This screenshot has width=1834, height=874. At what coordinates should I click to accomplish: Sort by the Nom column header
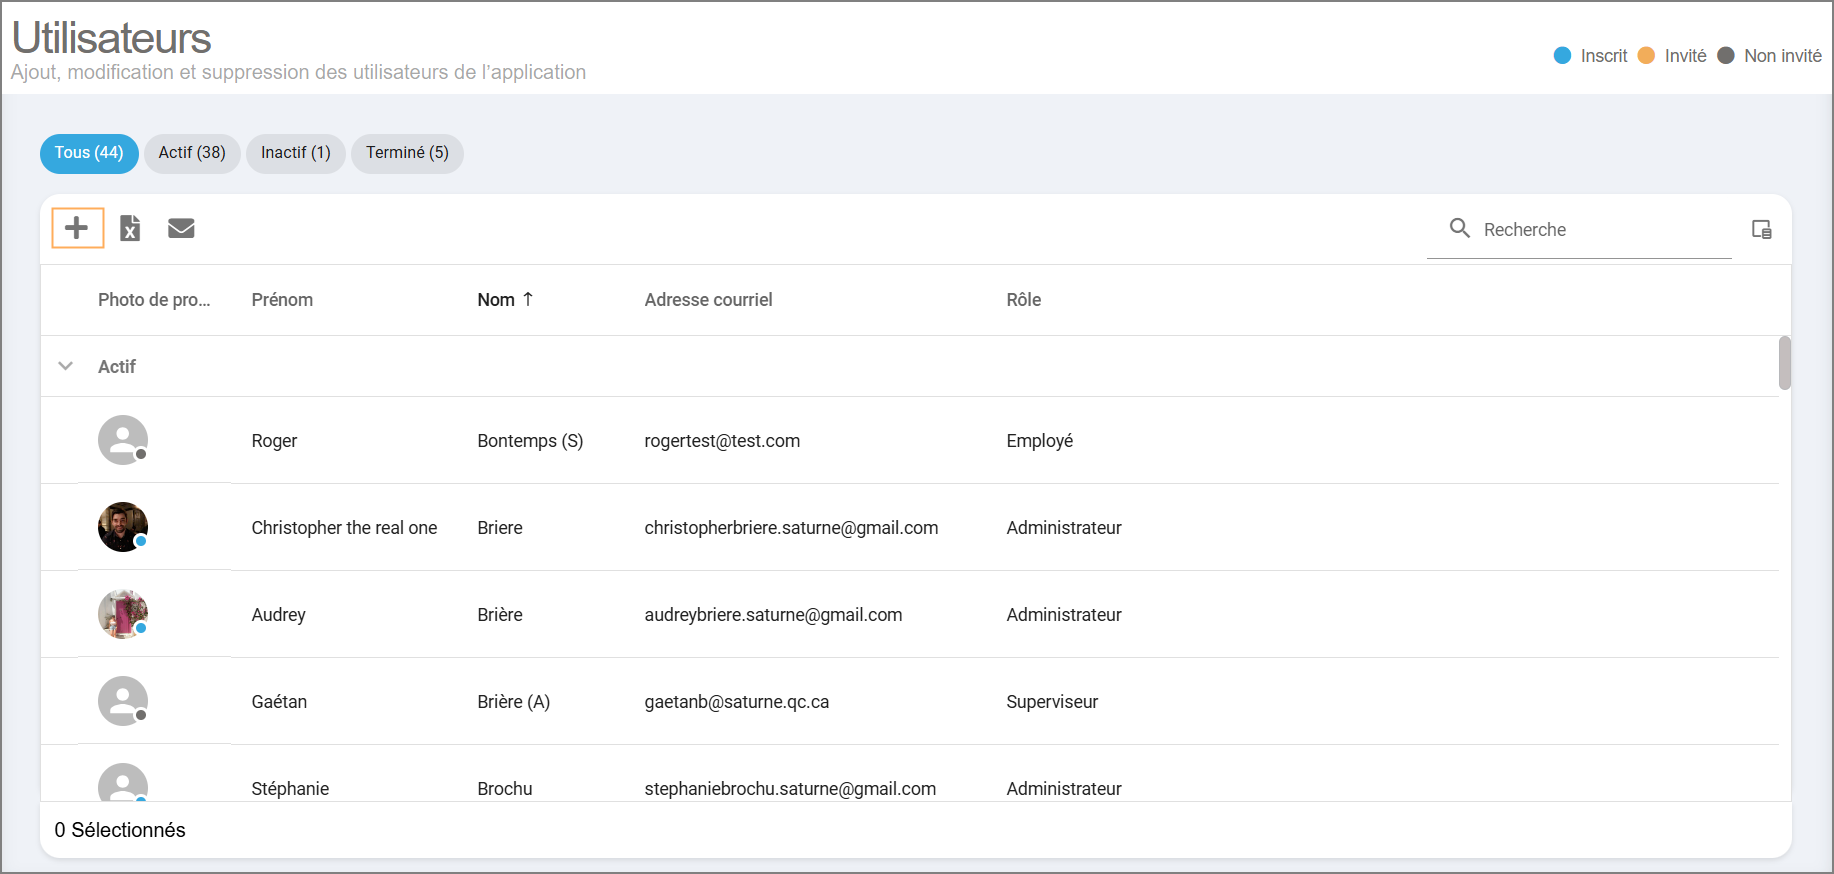497,300
